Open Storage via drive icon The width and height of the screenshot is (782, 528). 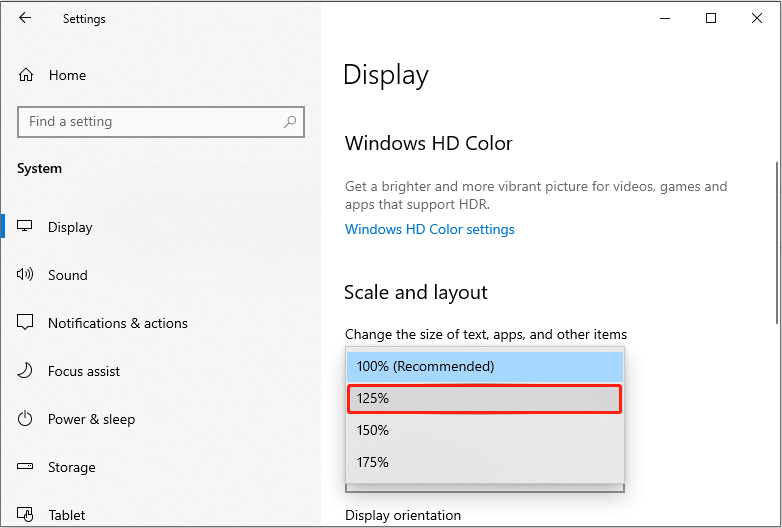click(x=25, y=467)
